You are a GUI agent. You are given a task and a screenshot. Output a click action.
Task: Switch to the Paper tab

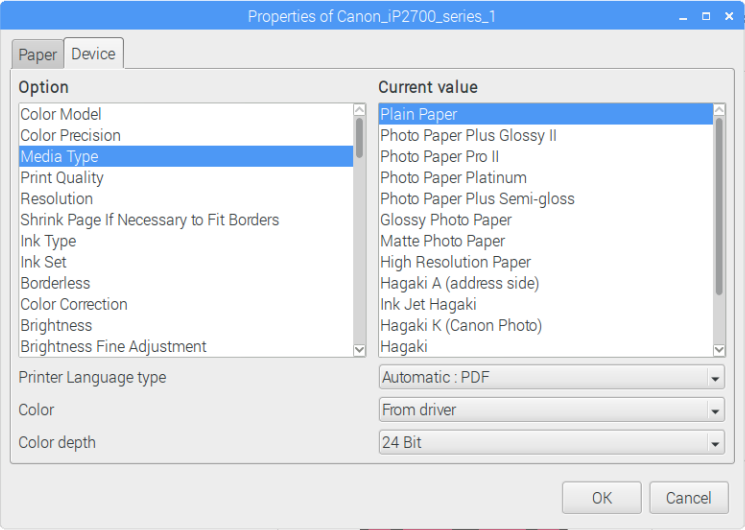click(38, 55)
